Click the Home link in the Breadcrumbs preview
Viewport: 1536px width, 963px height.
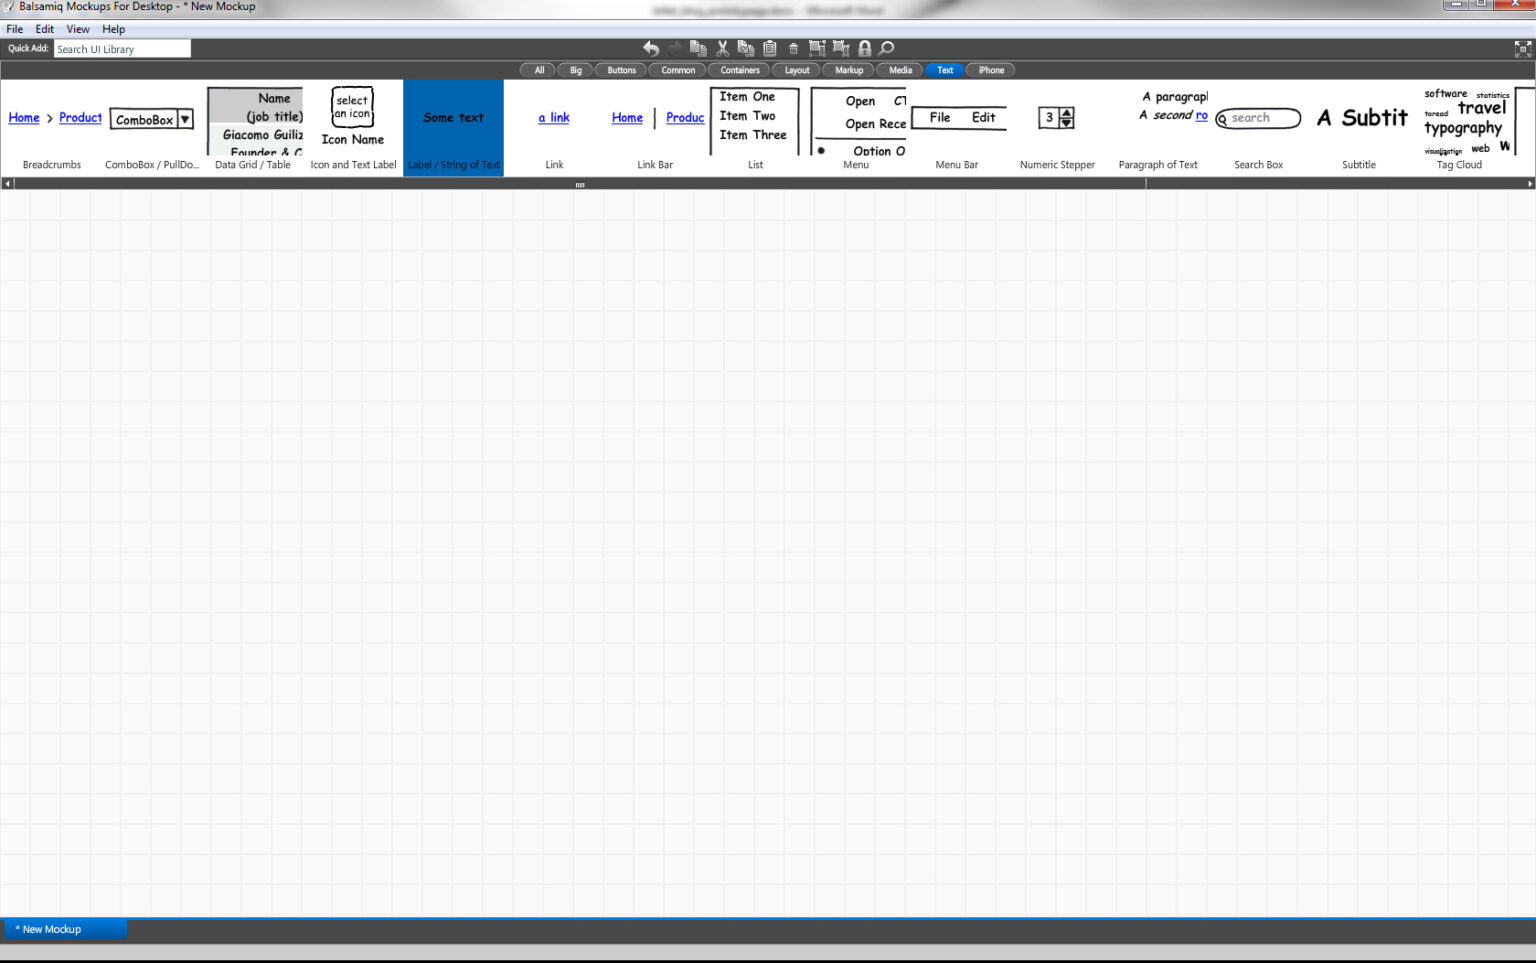coord(23,117)
